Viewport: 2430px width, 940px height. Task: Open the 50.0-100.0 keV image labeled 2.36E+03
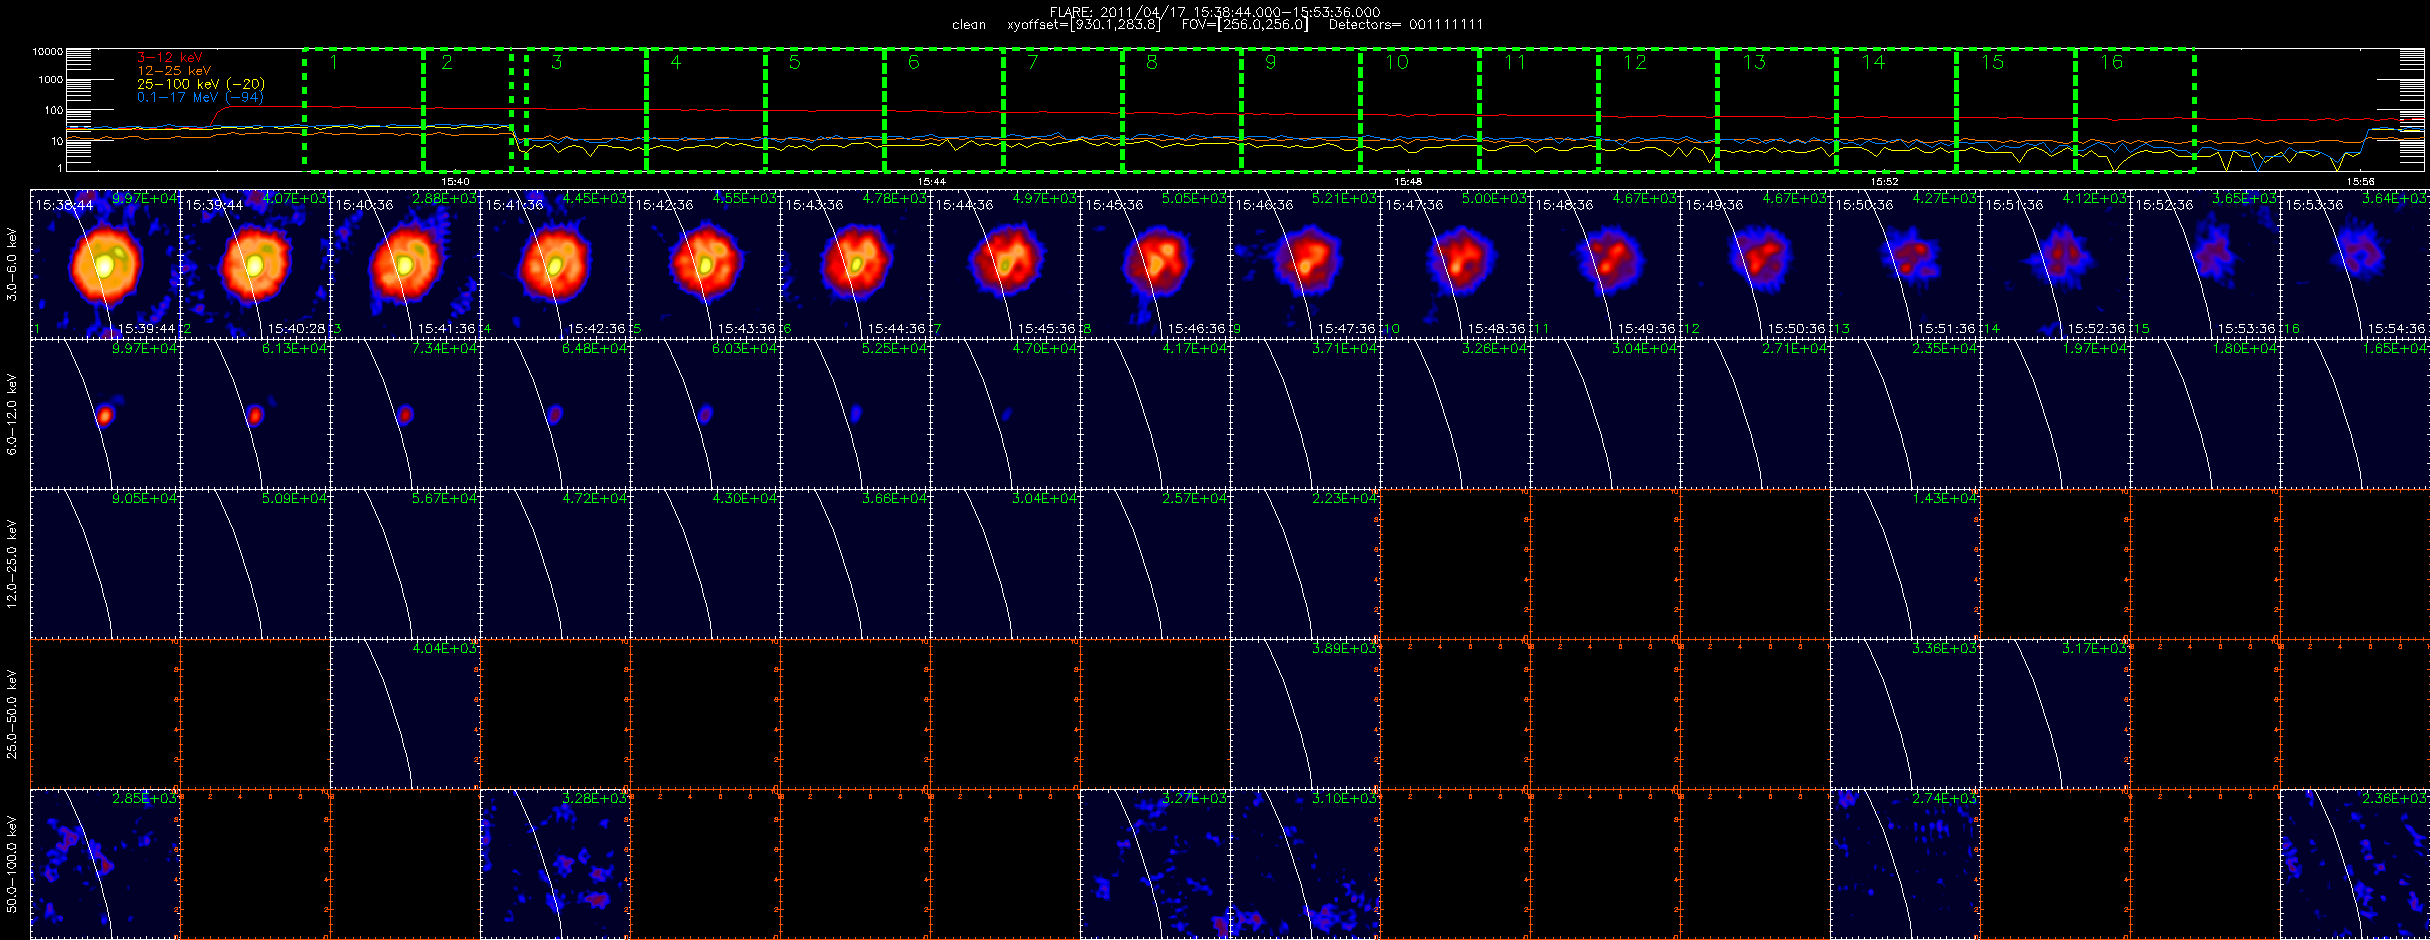(x=2355, y=864)
